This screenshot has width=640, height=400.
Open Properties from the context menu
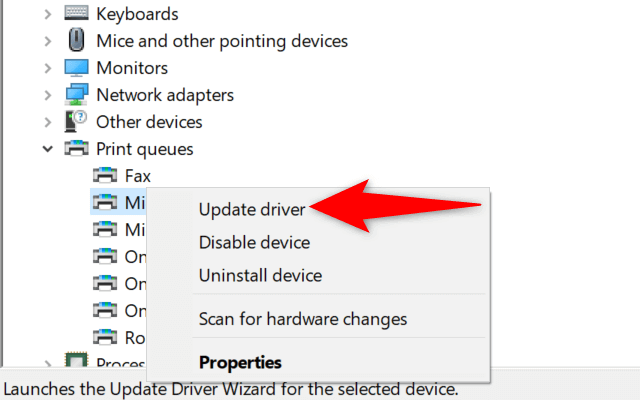click(240, 362)
